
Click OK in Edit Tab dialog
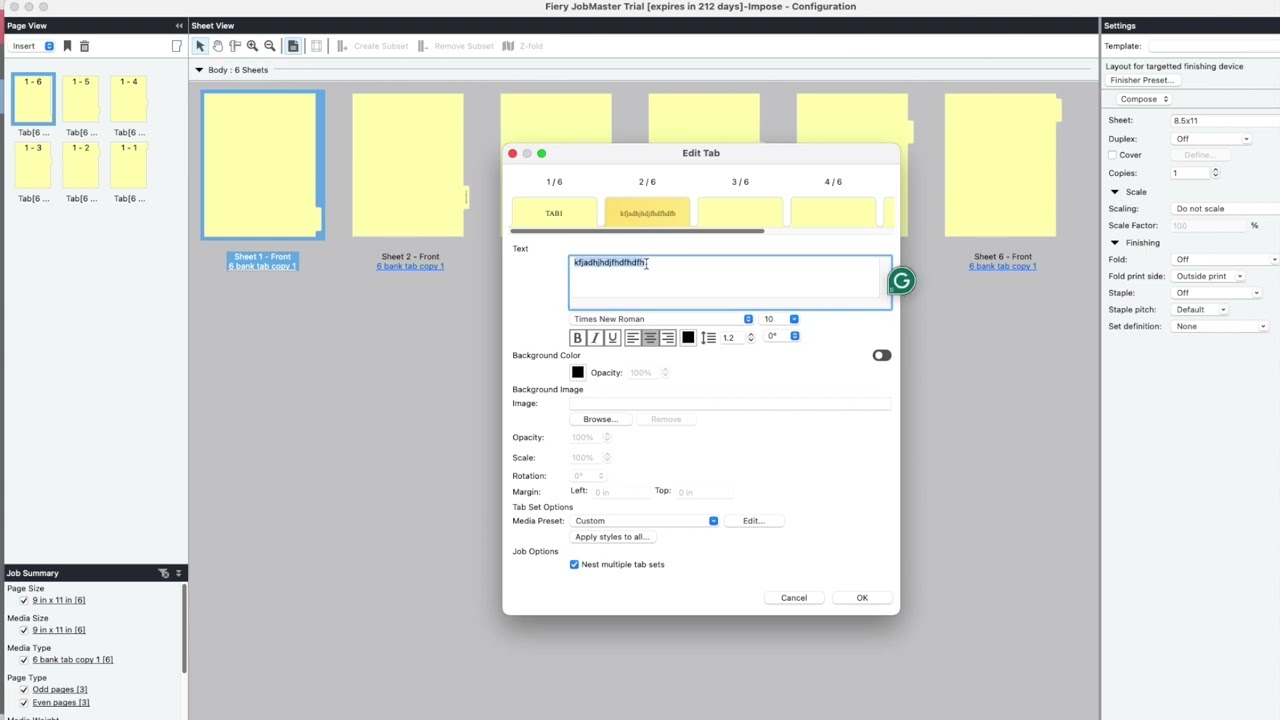[862, 598]
